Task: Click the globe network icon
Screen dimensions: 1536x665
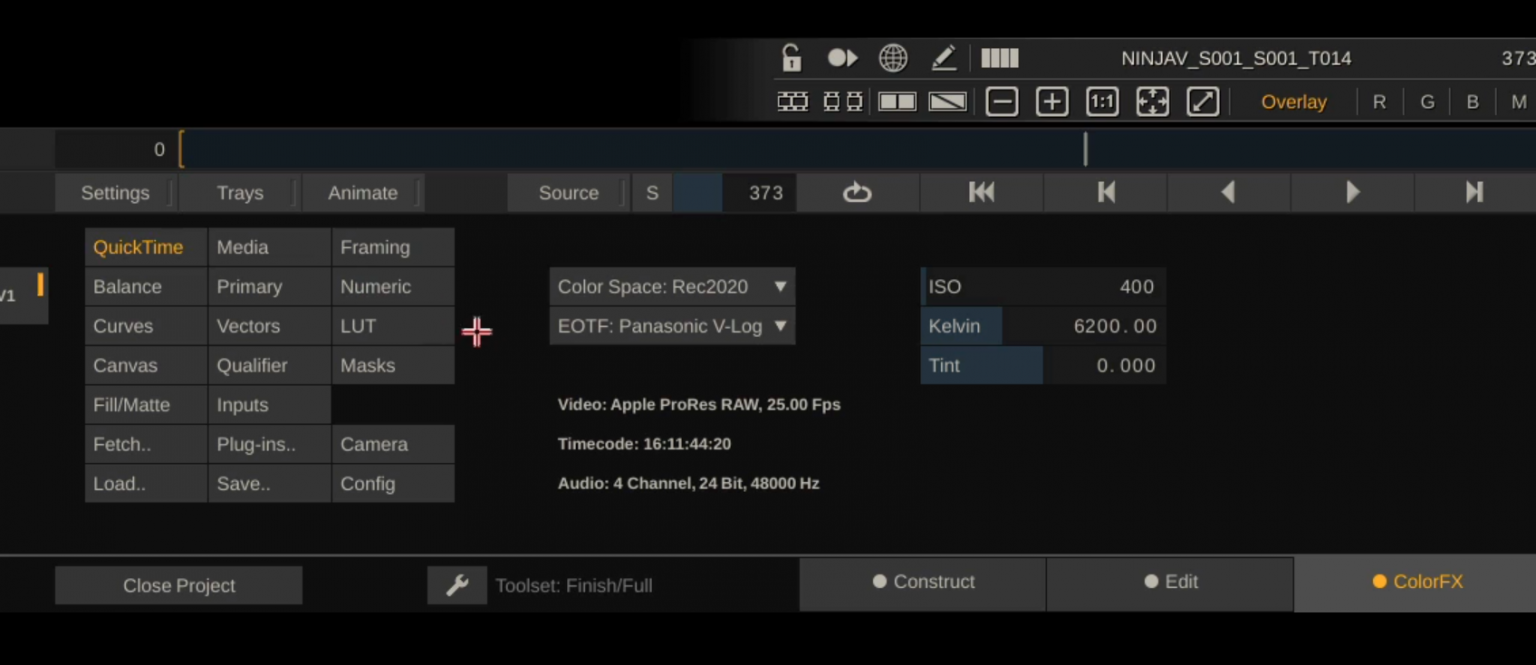Action: pyautogui.click(x=893, y=57)
